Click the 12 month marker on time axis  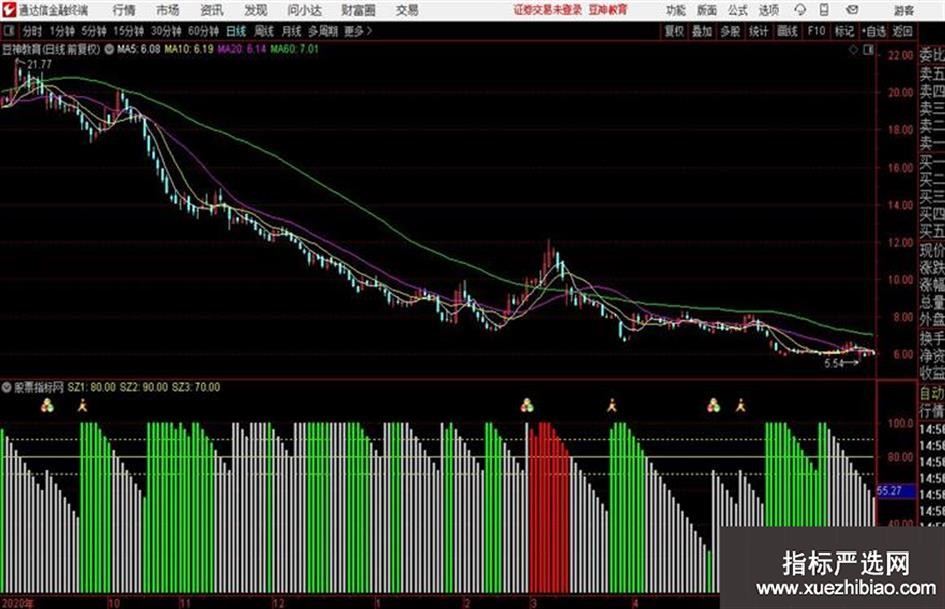point(278,603)
